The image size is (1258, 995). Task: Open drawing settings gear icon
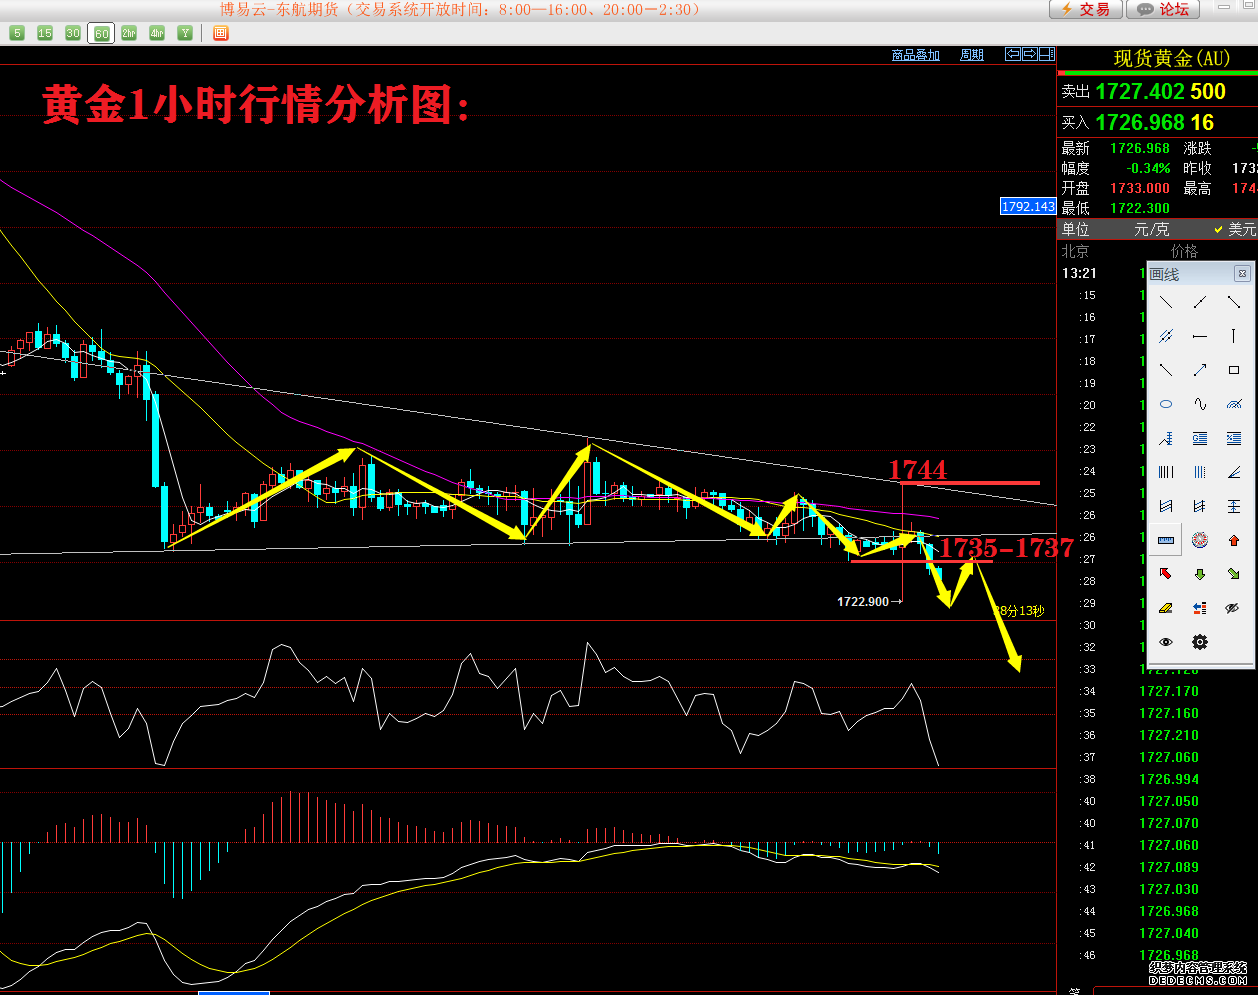coord(1200,642)
